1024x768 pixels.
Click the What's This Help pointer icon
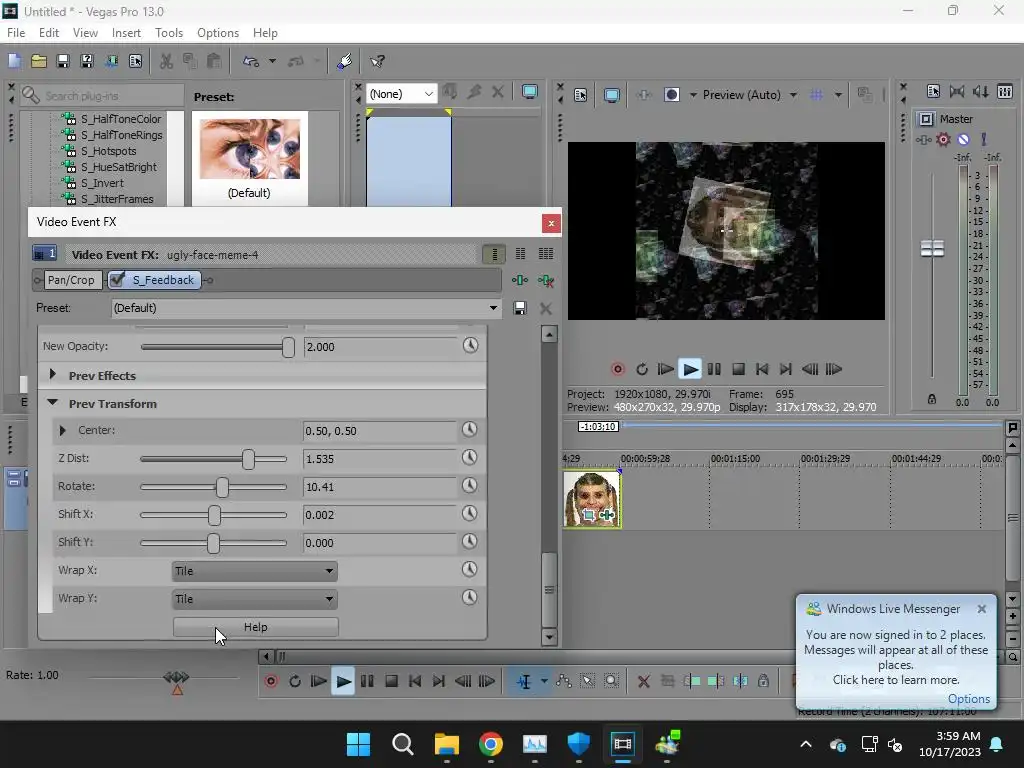point(377,61)
